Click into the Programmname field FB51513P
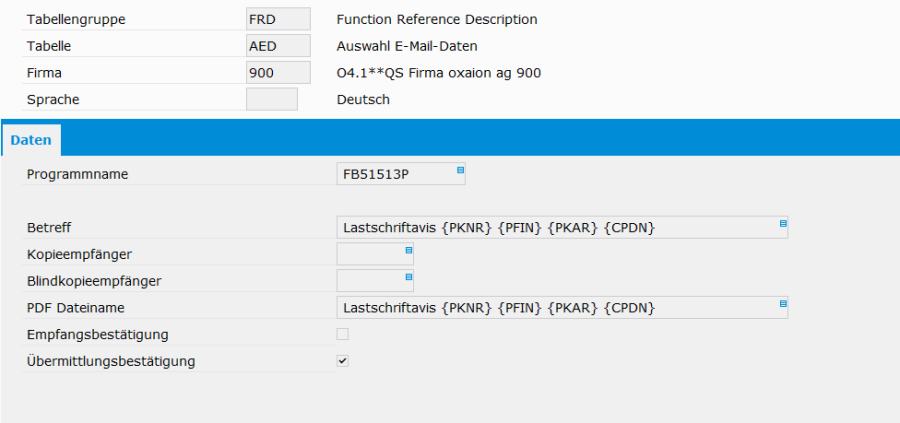 point(395,175)
